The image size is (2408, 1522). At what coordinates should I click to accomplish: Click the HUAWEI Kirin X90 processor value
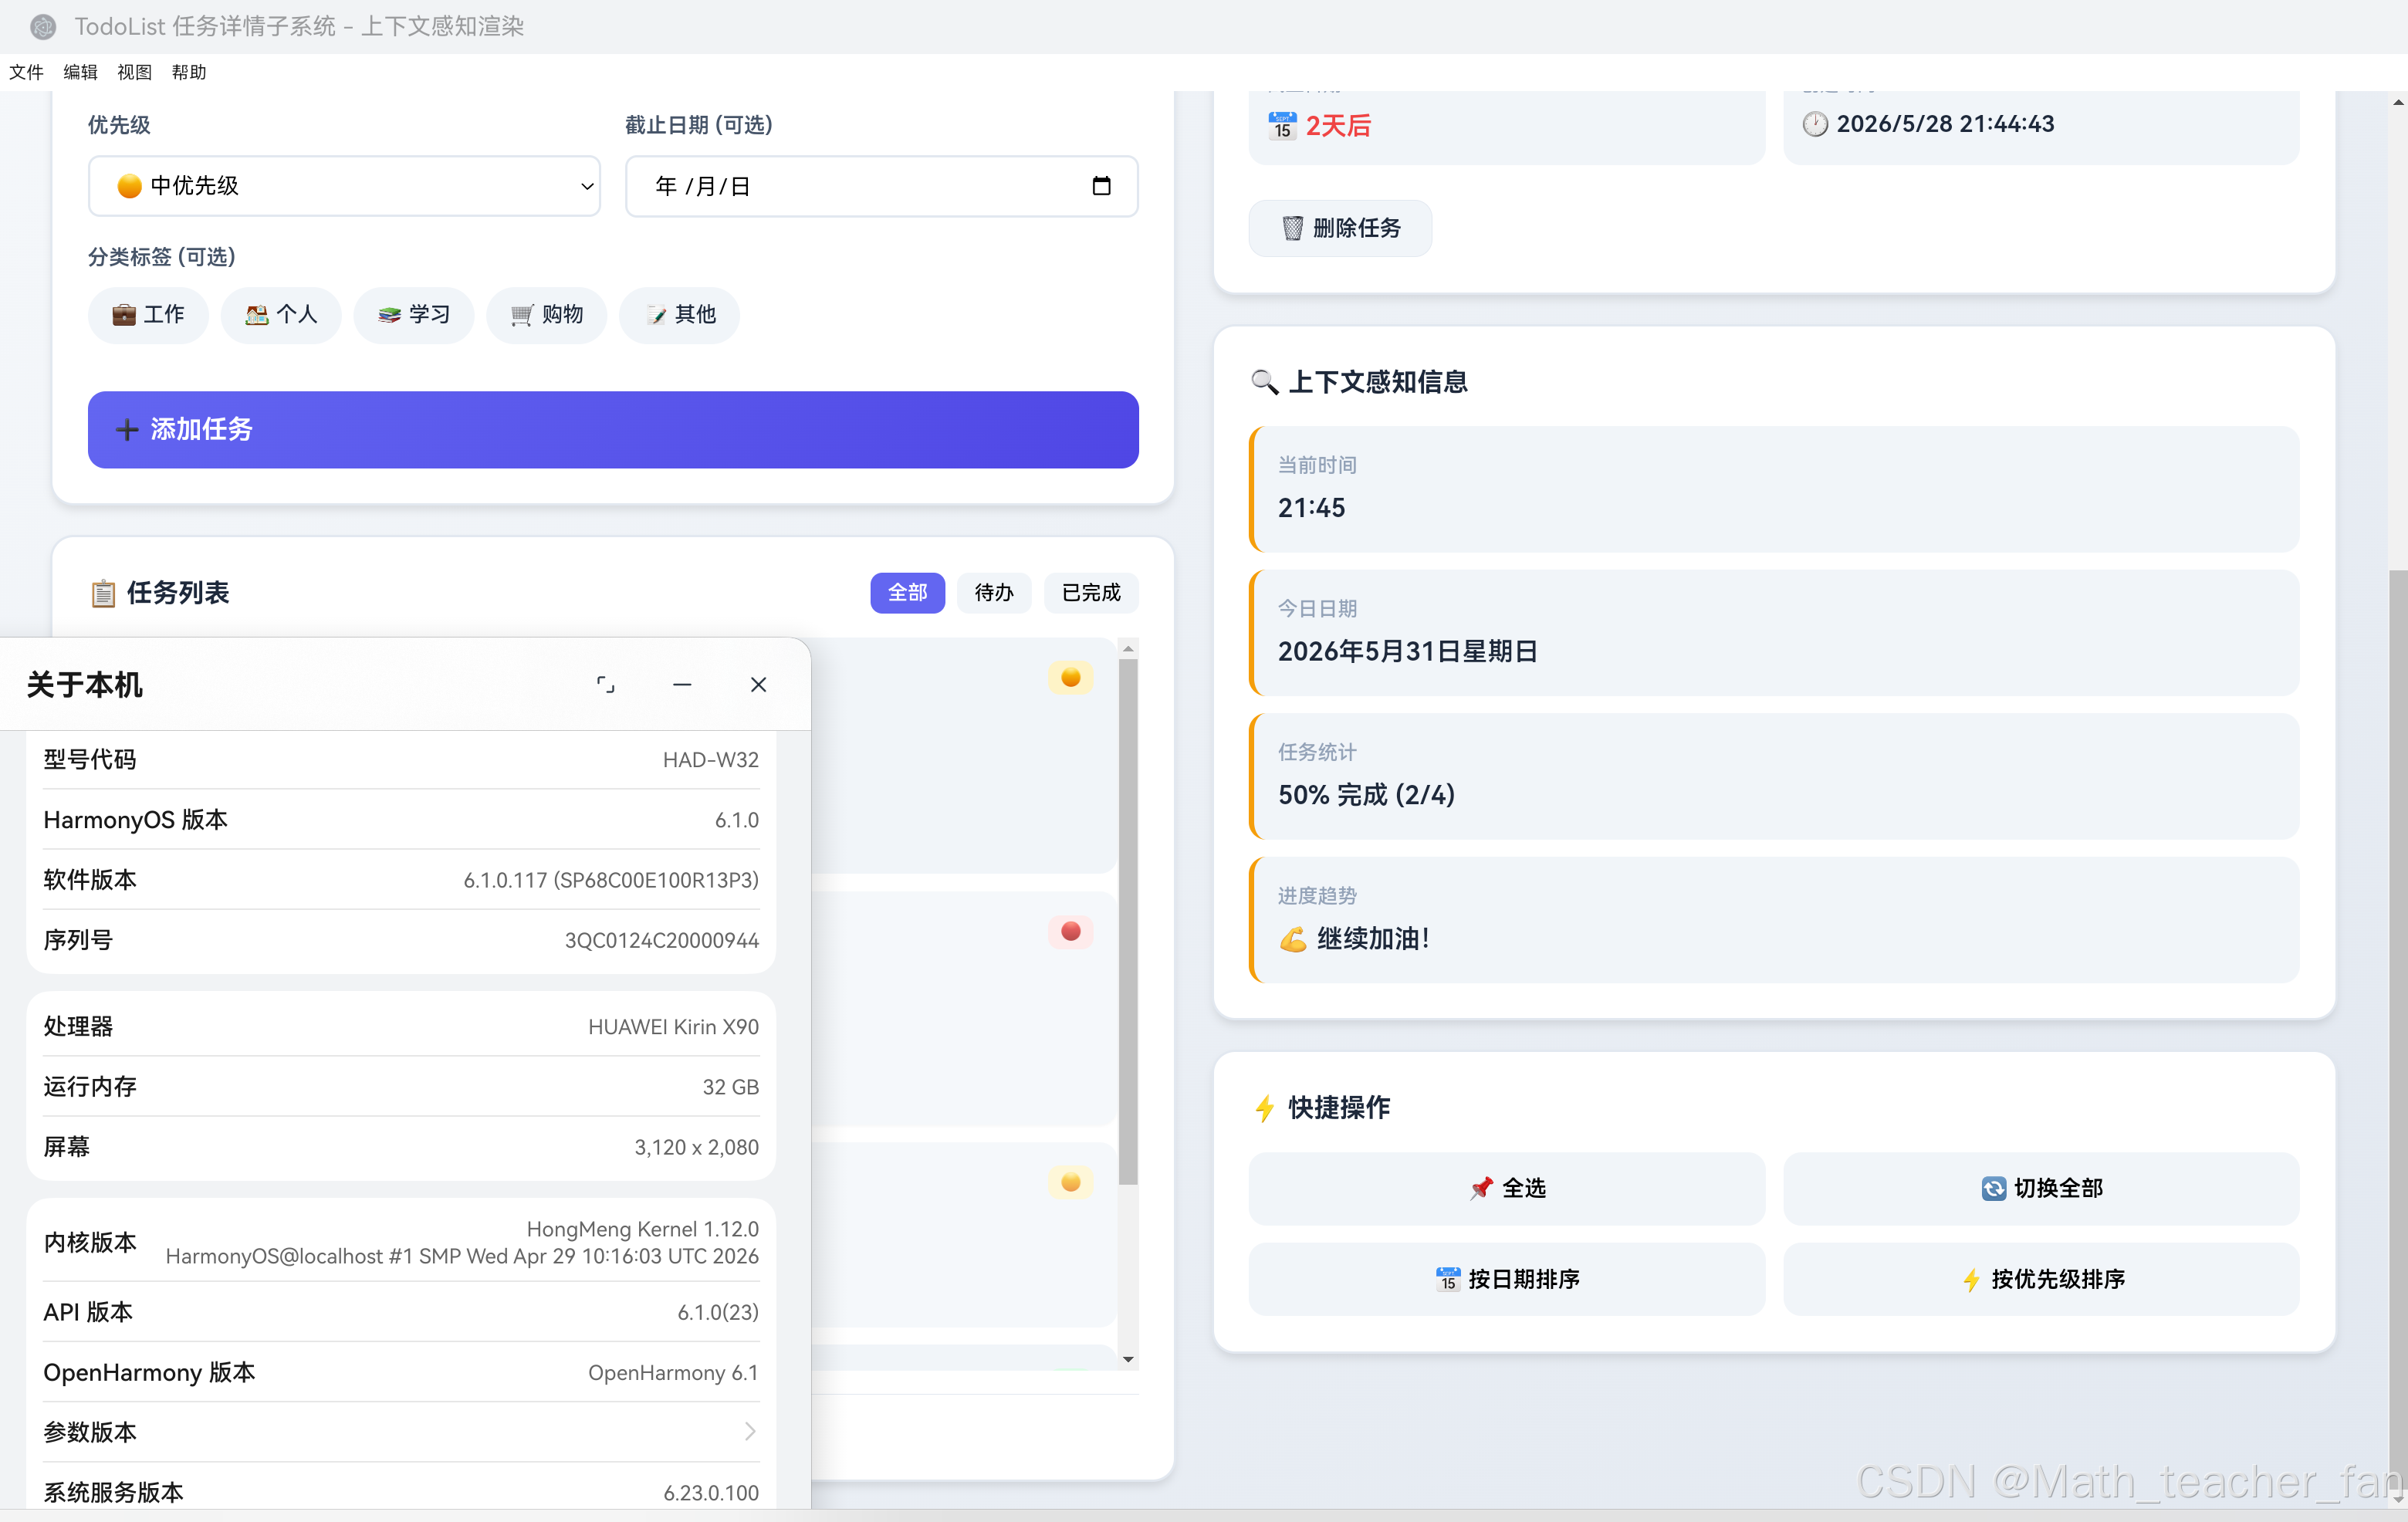(x=673, y=1027)
